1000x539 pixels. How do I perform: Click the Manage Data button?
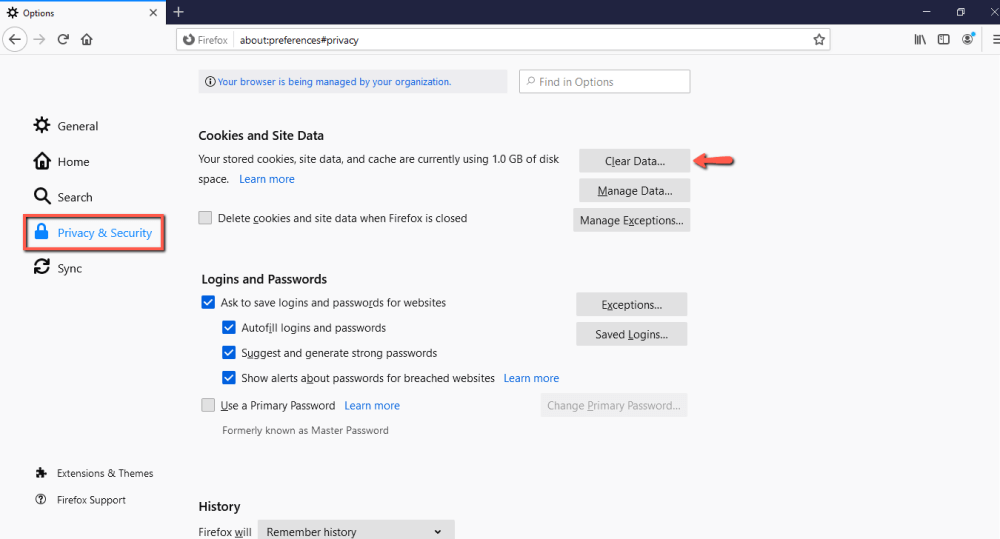point(635,191)
